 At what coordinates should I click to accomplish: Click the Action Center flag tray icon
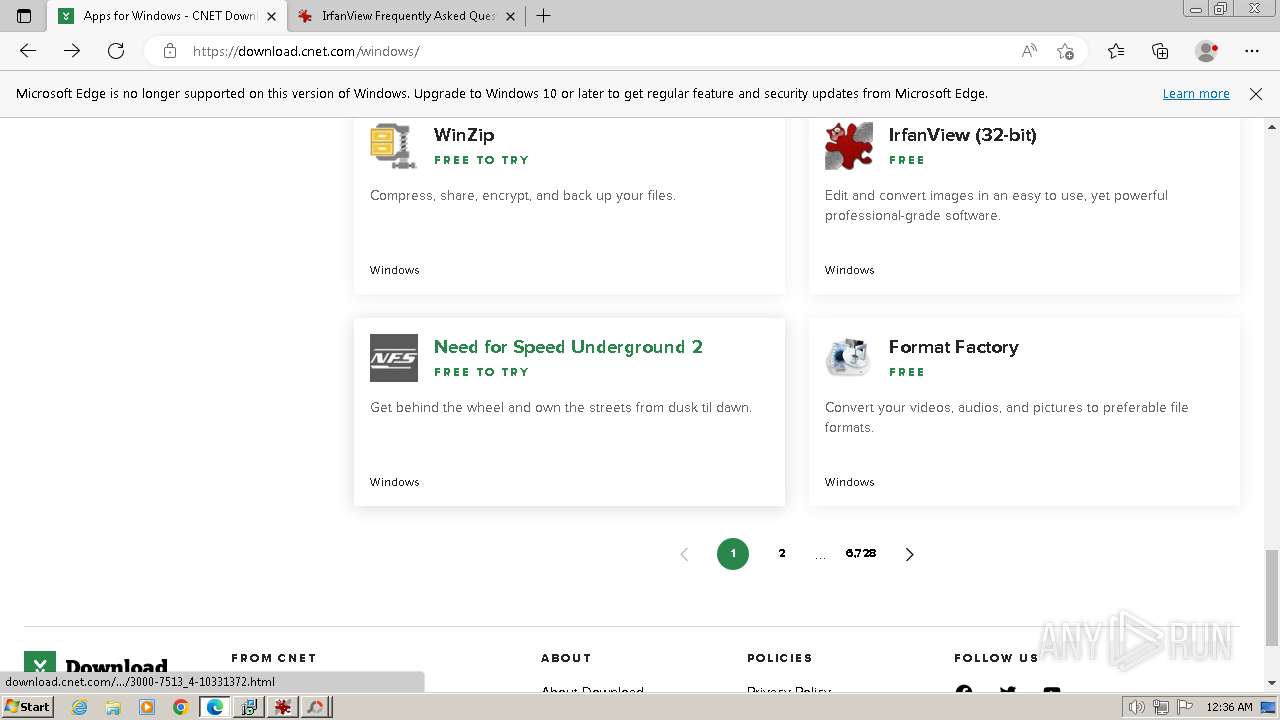[1185, 707]
